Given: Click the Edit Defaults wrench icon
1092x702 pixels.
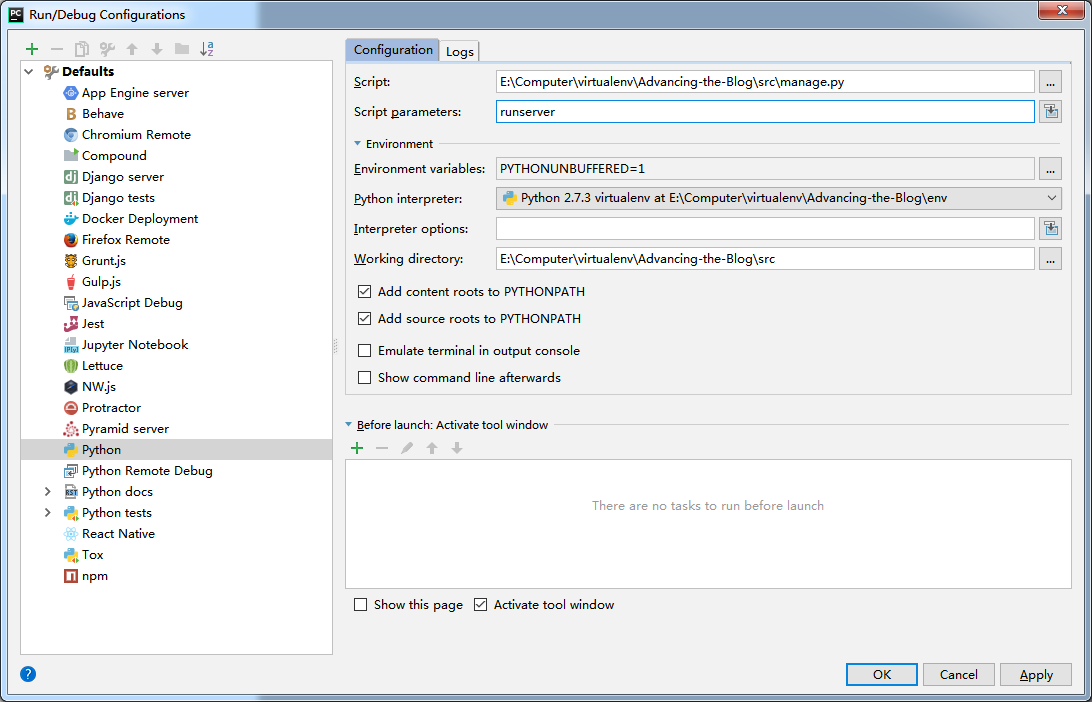Looking at the screenshot, I should tap(107, 49).
